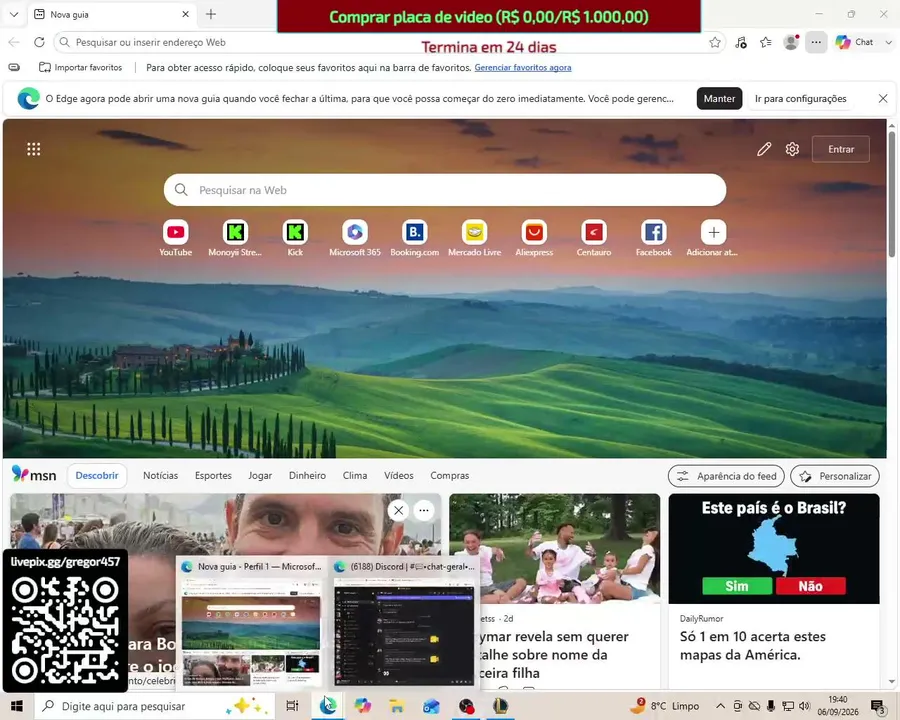Viewport: 900px width, 720px height.
Task: Add a new quick link site
Action: 713,238
